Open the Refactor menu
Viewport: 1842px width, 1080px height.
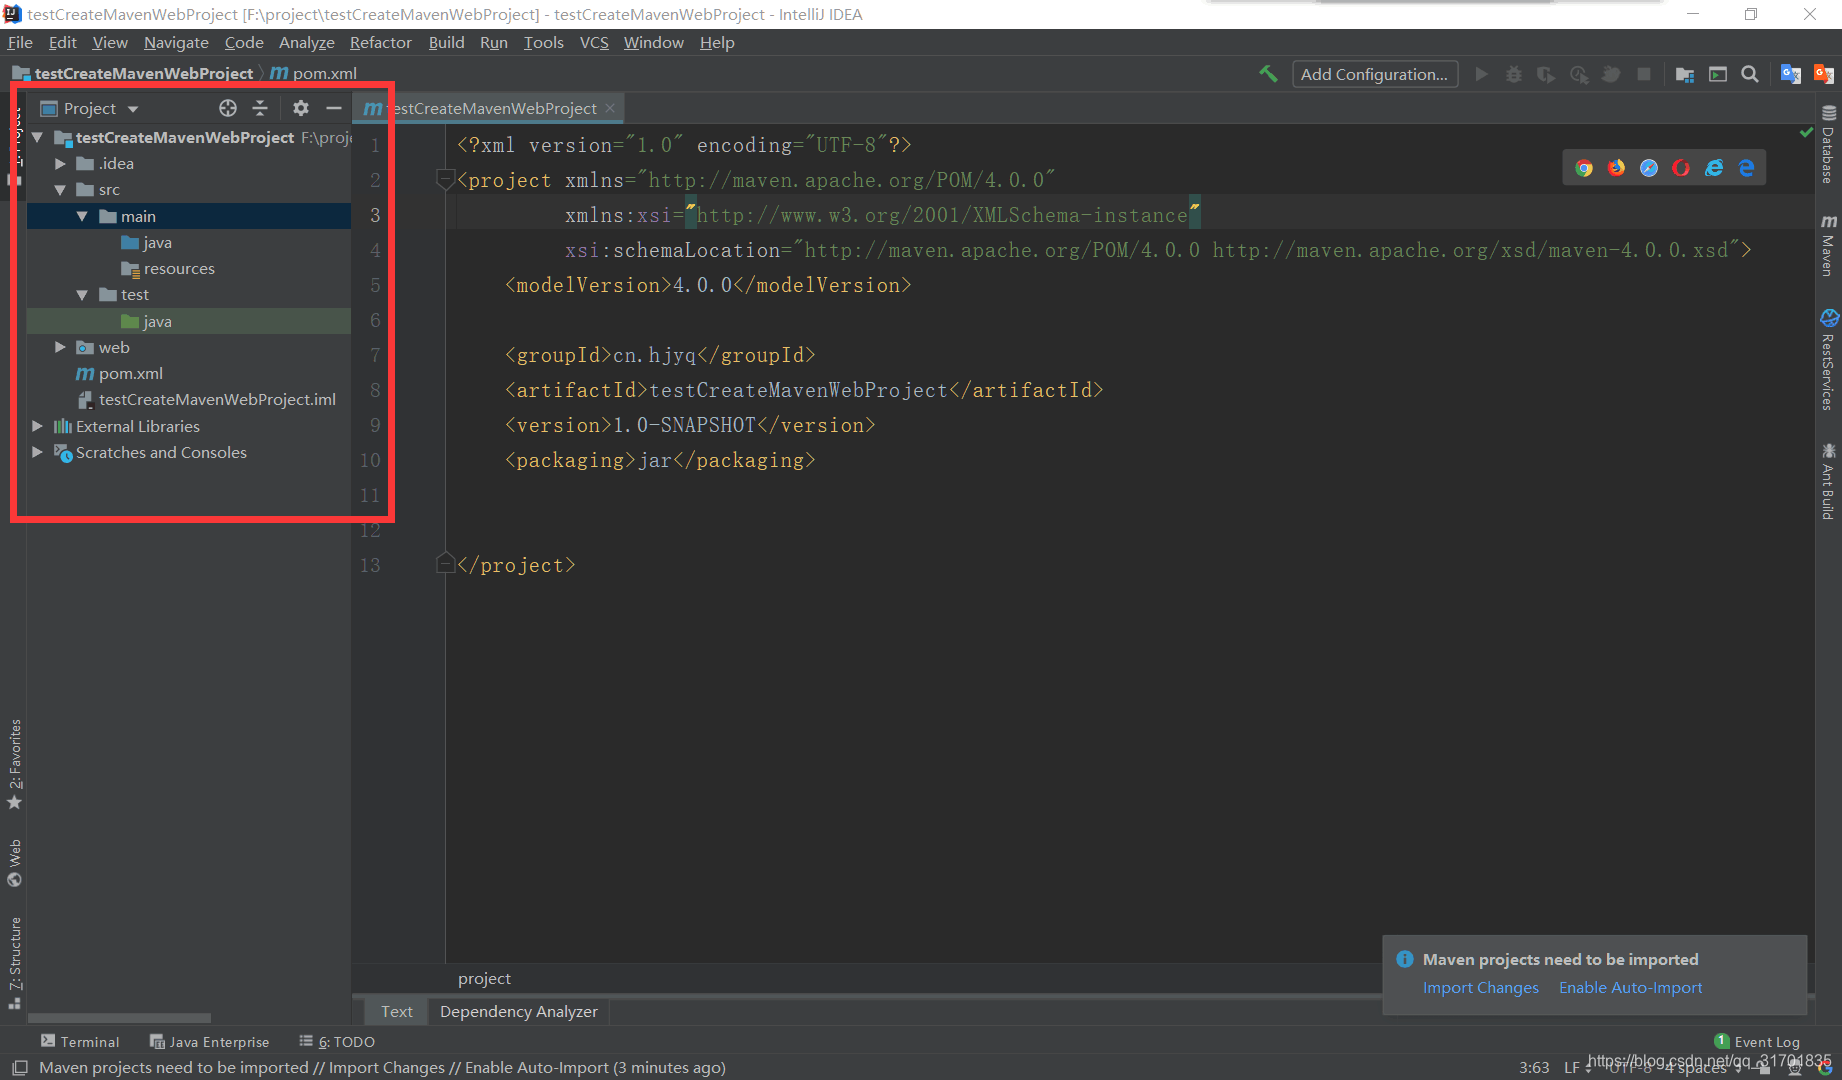tap(380, 42)
